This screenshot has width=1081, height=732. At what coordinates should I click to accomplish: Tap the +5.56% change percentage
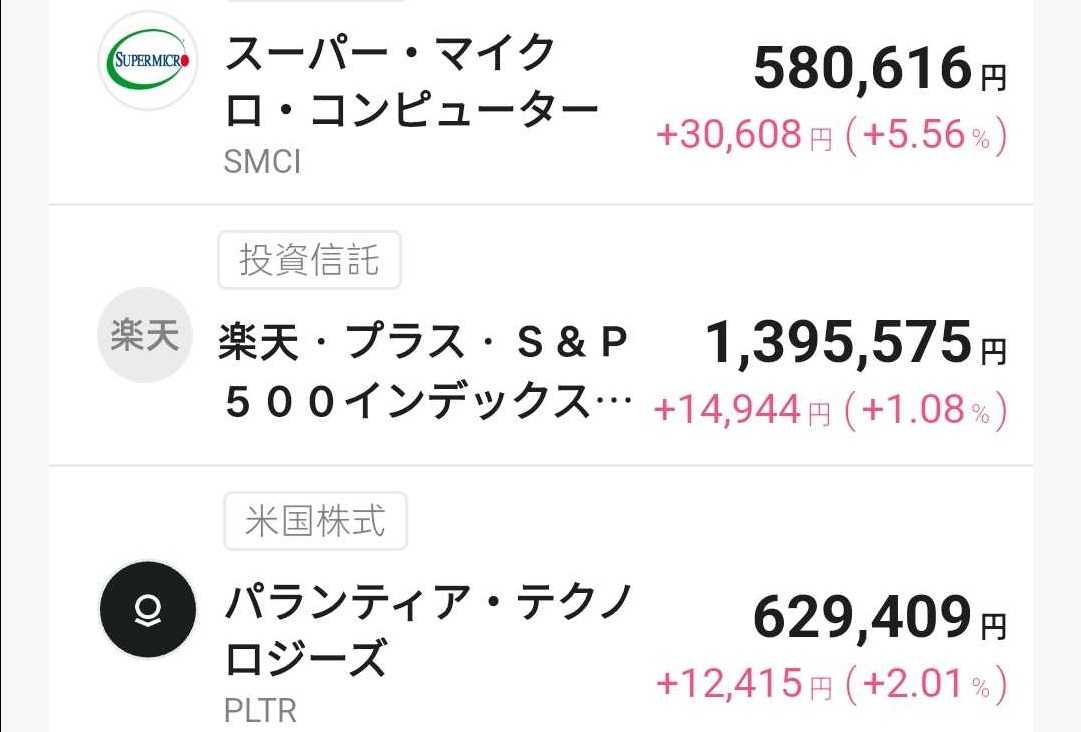926,134
